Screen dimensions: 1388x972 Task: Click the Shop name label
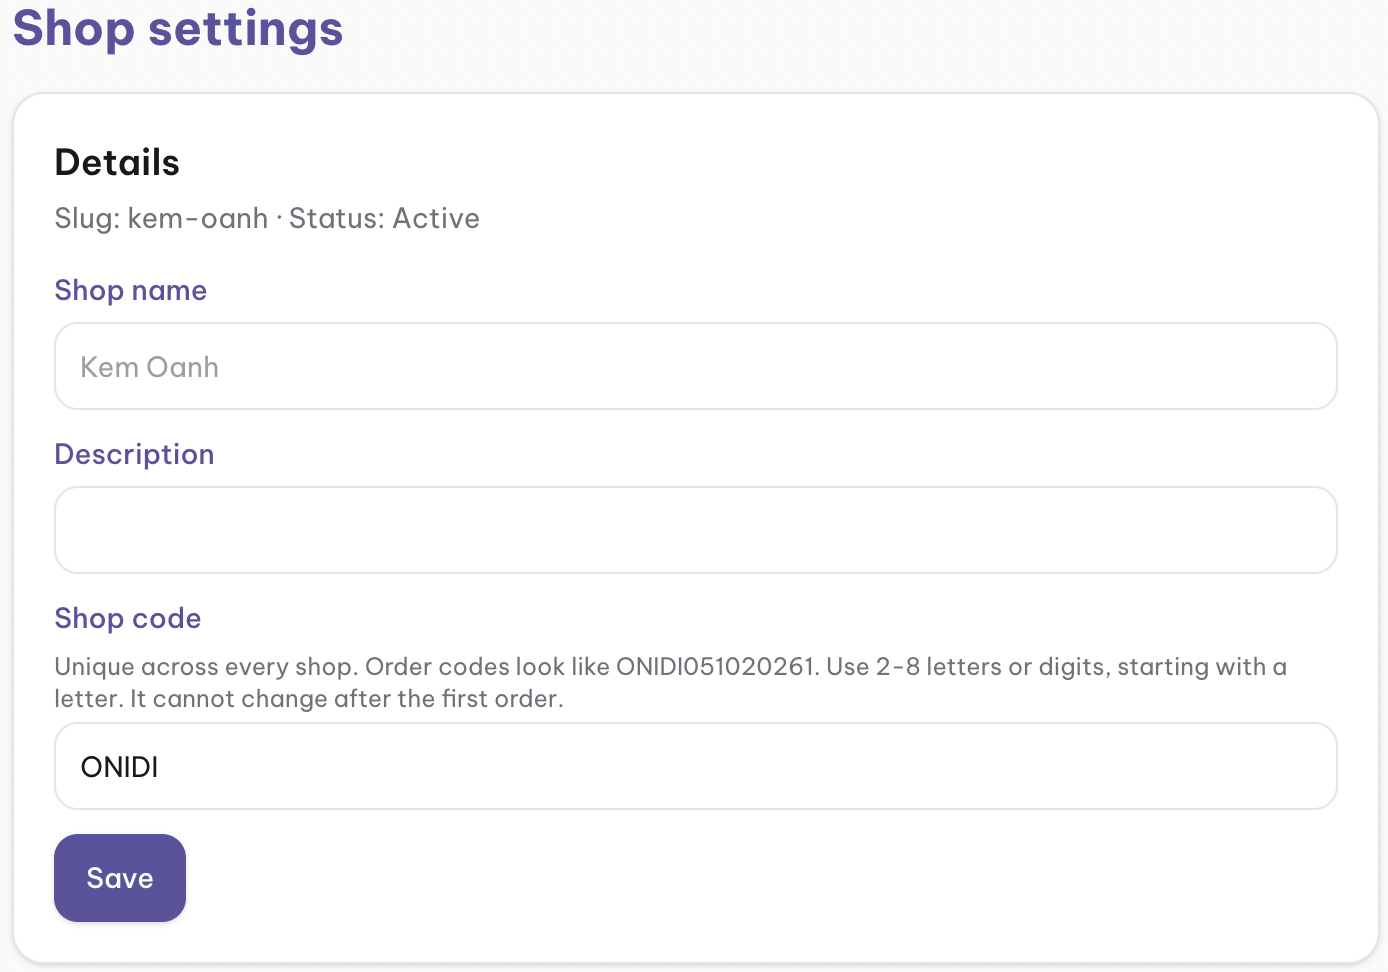pos(130,290)
